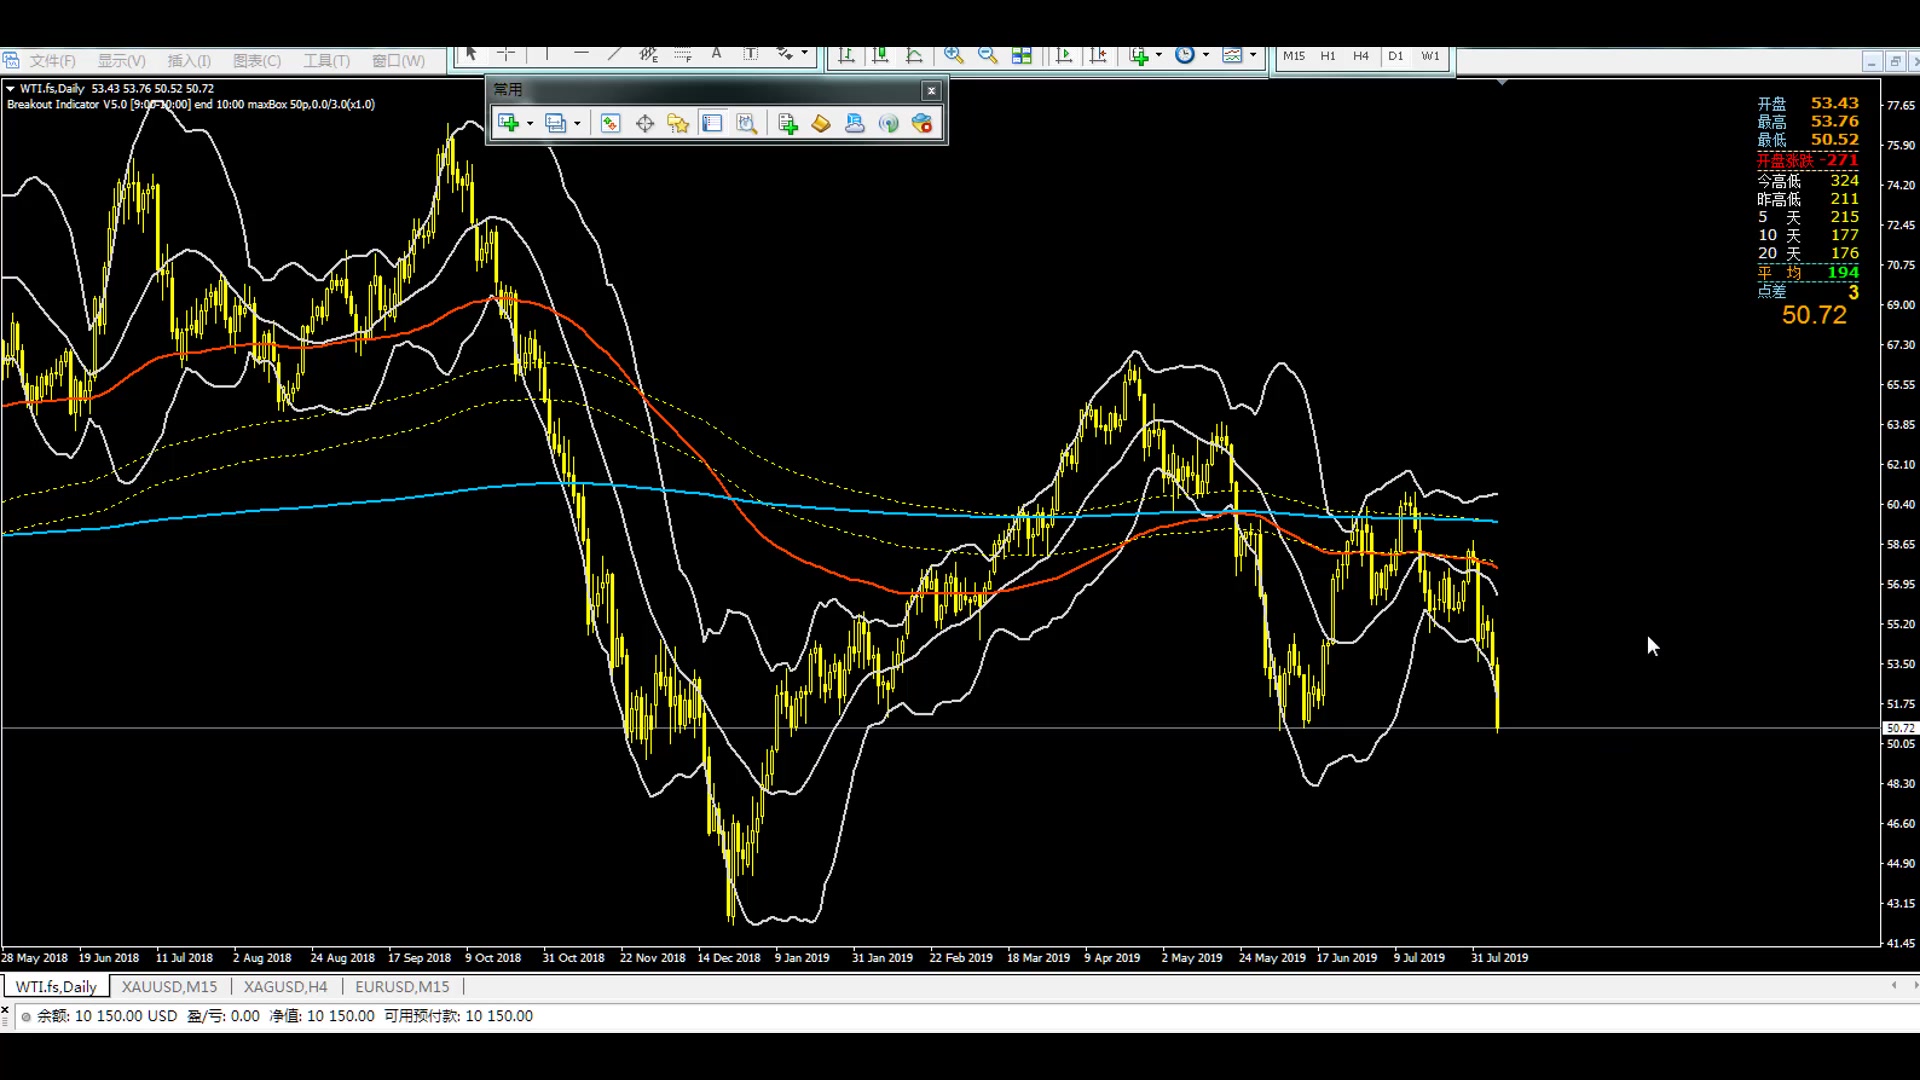The image size is (1920, 1080).
Task: Close the terminal panel X
Action: pos(5,1011)
